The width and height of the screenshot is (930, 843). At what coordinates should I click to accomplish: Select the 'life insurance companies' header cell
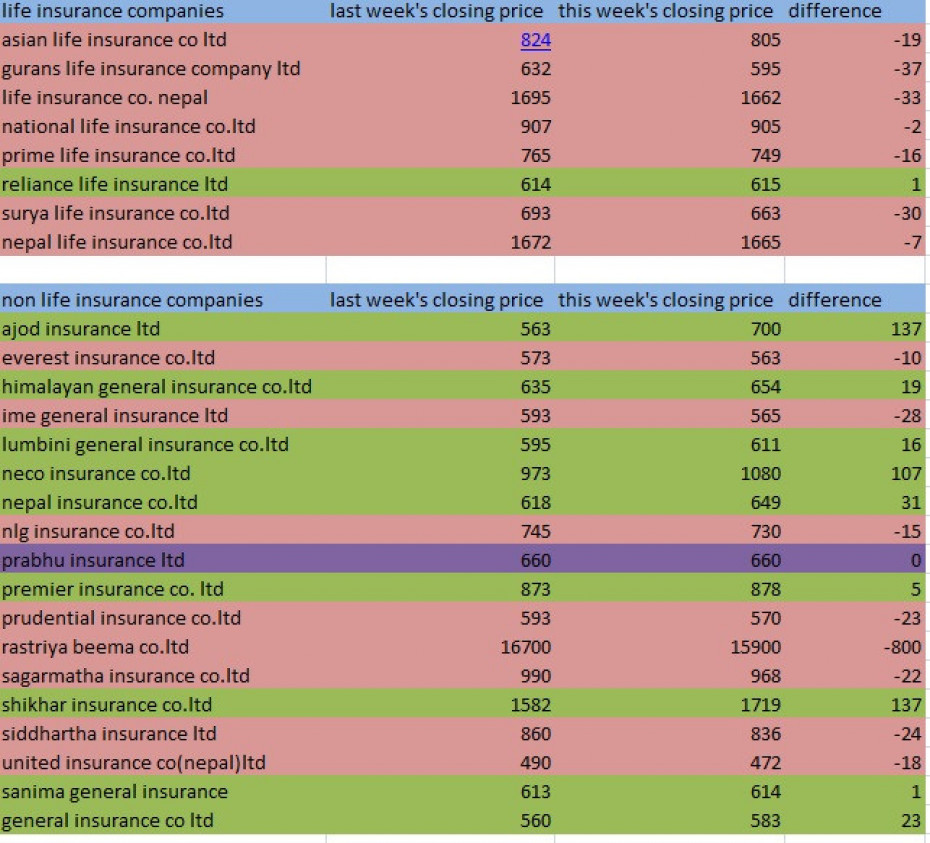tap(163, 11)
